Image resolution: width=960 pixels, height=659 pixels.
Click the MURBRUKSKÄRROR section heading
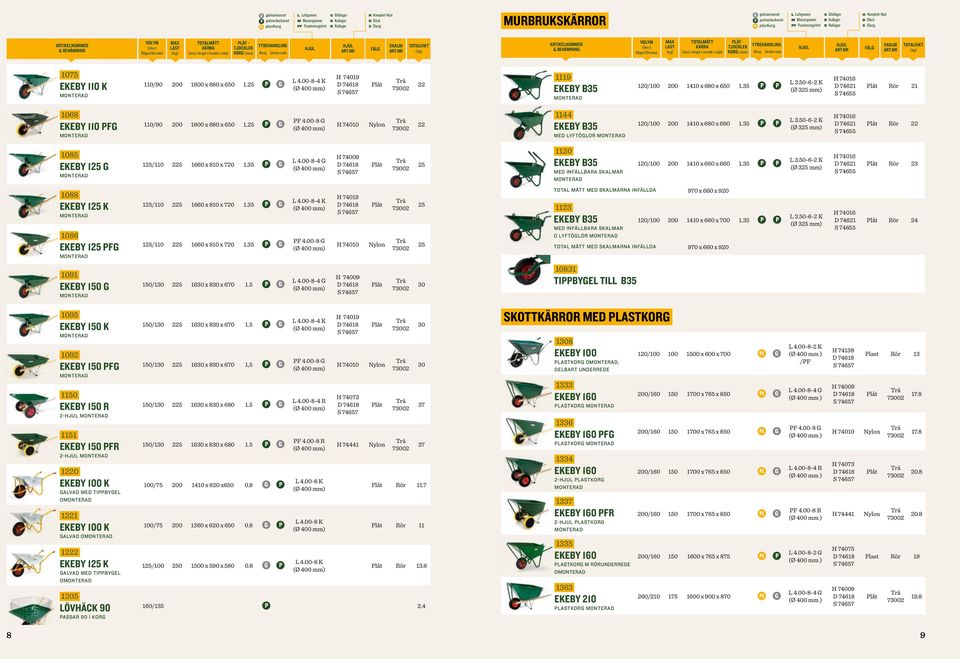555,21
